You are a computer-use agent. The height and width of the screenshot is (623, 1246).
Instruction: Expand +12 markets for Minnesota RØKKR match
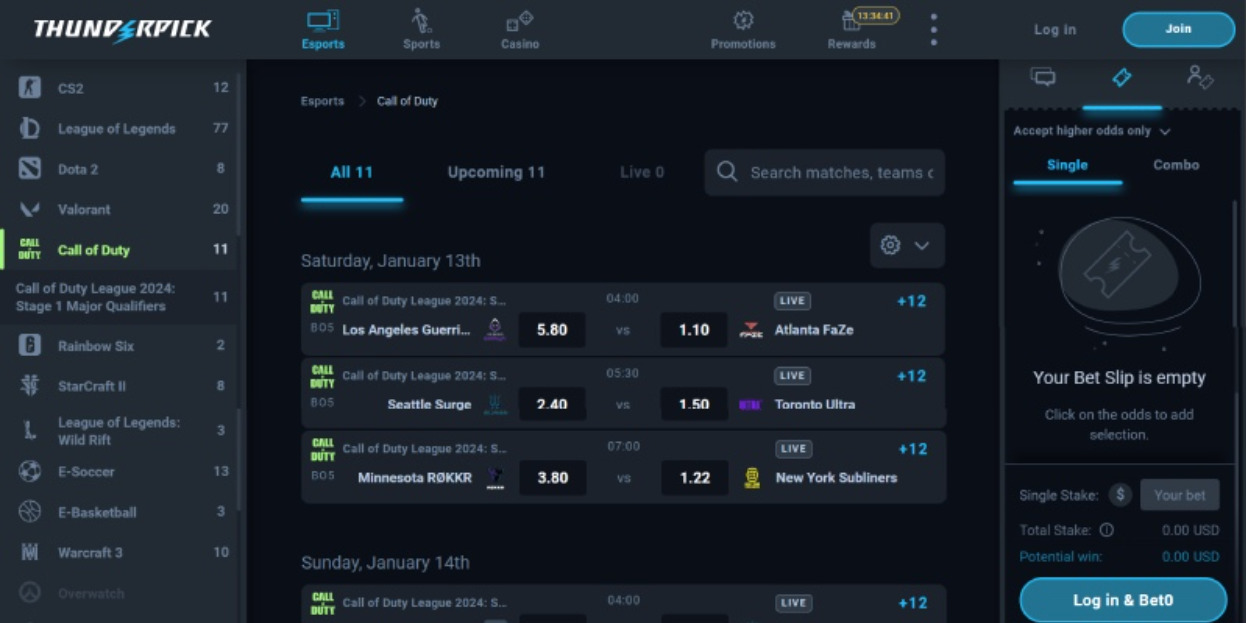[911, 449]
